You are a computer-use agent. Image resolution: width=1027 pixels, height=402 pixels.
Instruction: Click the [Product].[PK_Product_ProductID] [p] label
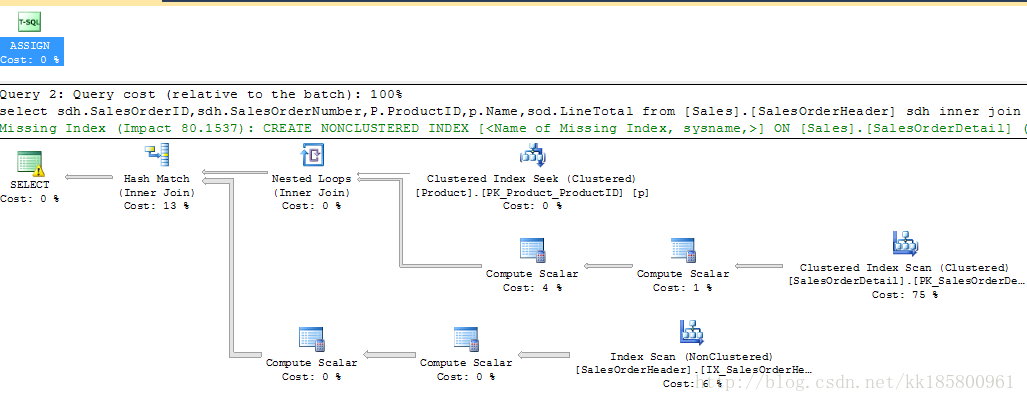pyautogui.click(x=532, y=192)
